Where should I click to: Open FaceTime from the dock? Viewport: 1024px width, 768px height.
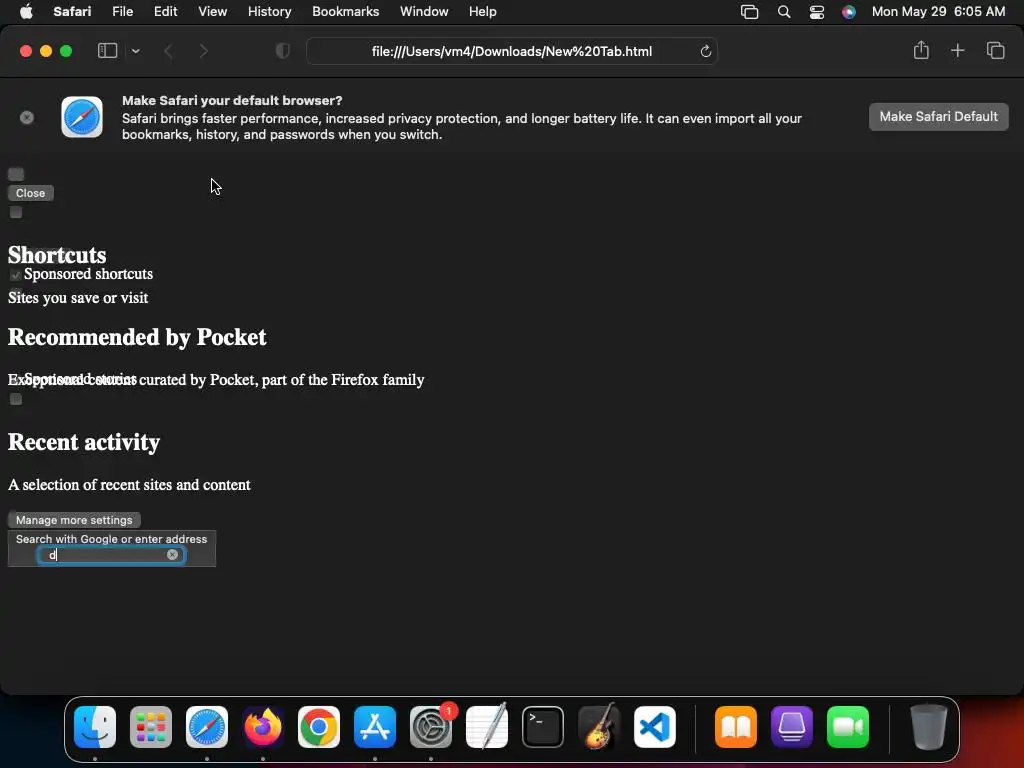coord(848,727)
